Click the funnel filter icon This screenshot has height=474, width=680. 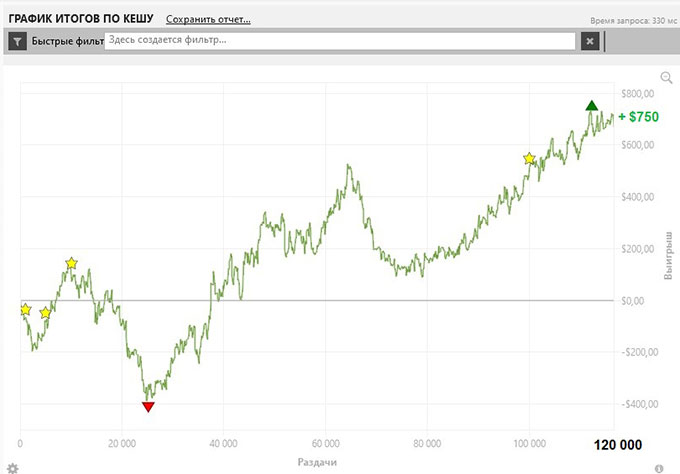pos(18,41)
